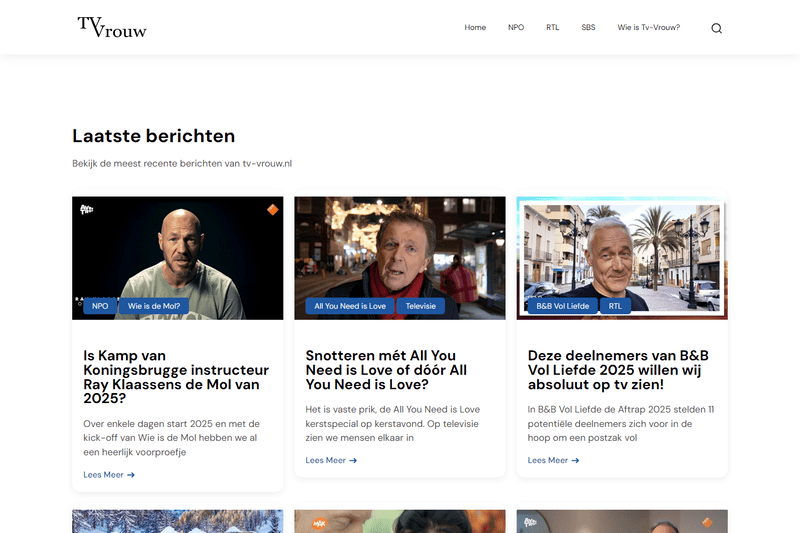Screen dimensions: 800x533
Task: Open the 'Wie is Tv-Vrouw?' page
Action: 649,28
